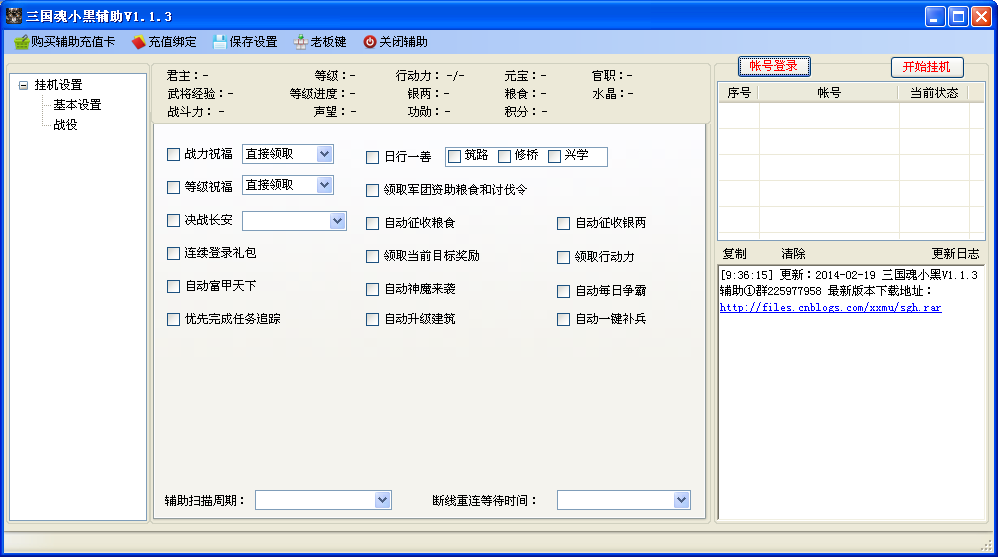998x557 pixels.
Task: Enable the 等级祝福 checkbox
Action: click(173, 187)
